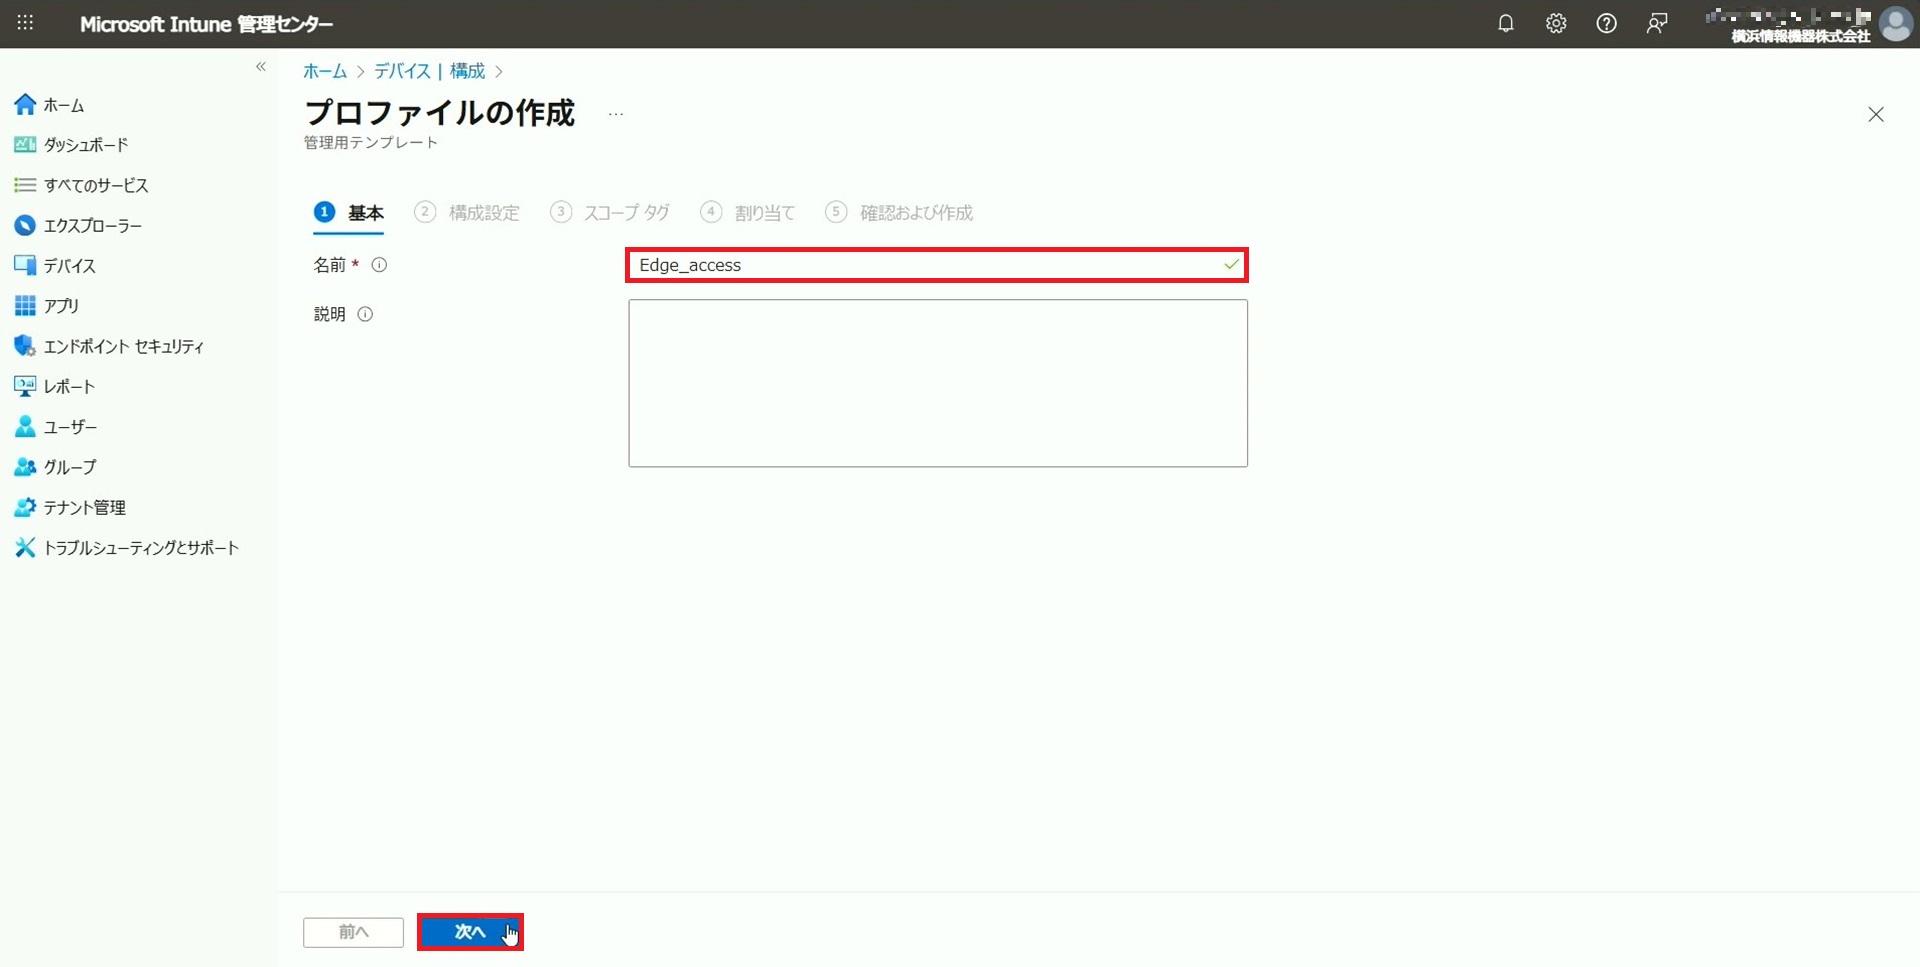Open the app launcher grid icon

(25, 23)
